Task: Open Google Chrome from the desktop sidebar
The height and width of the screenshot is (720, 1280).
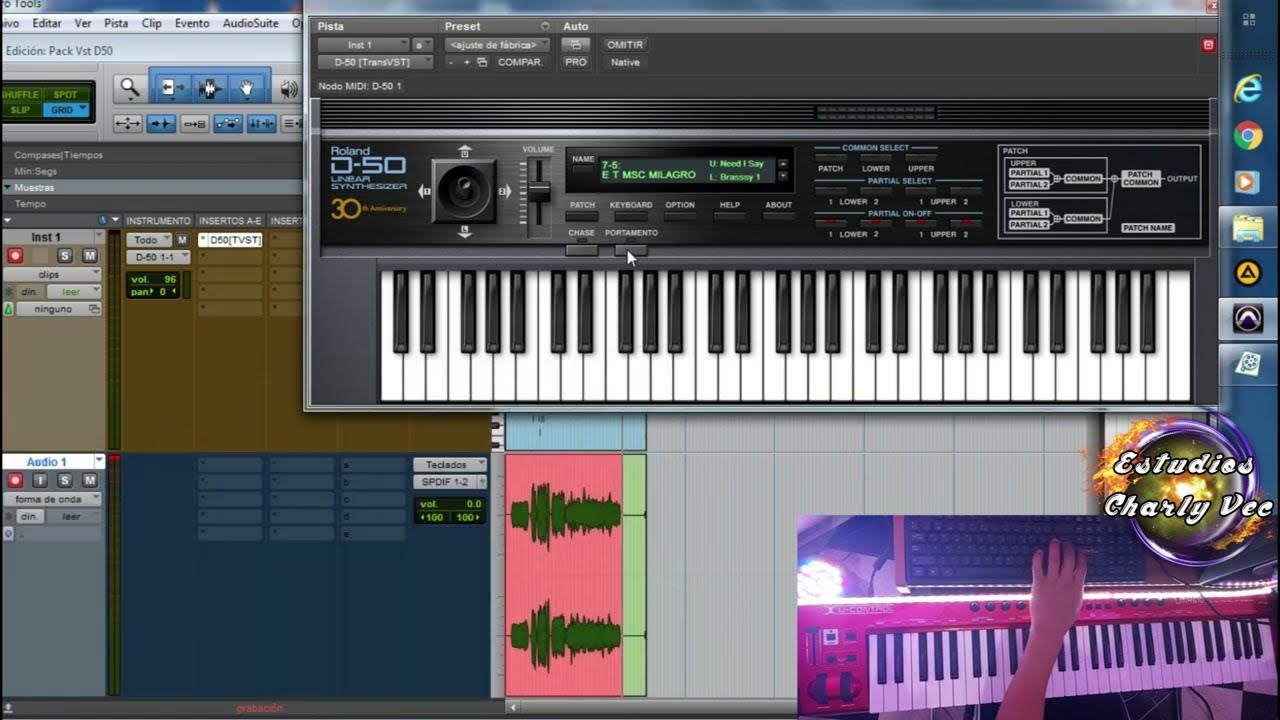Action: coord(1247,135)
